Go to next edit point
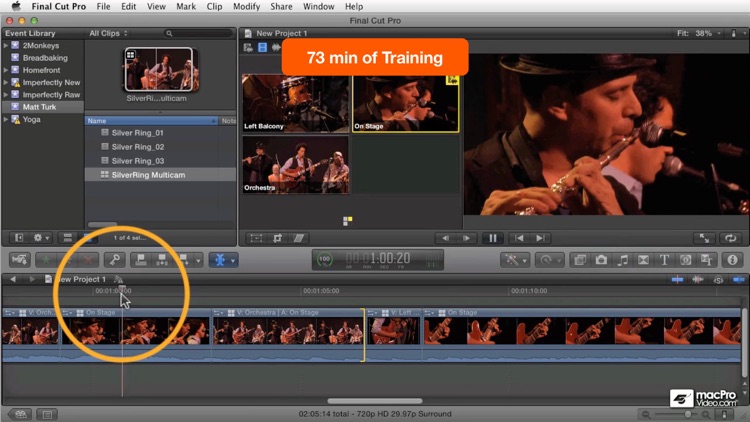 tap(540, 238)
